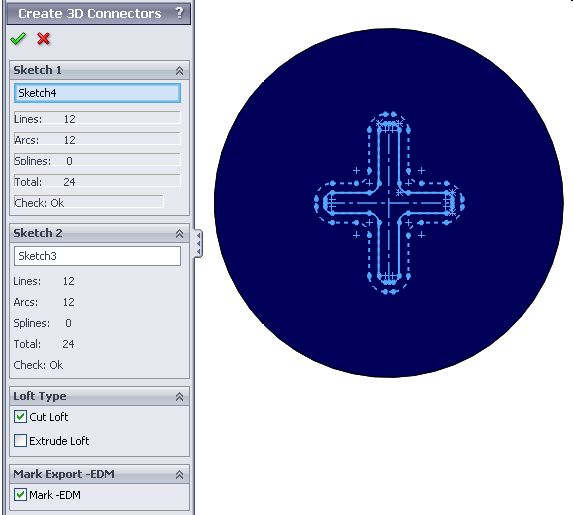Collapse the Sketch 1 section chevron
This screenshot has height=515, width=573.
click(179, 71)
